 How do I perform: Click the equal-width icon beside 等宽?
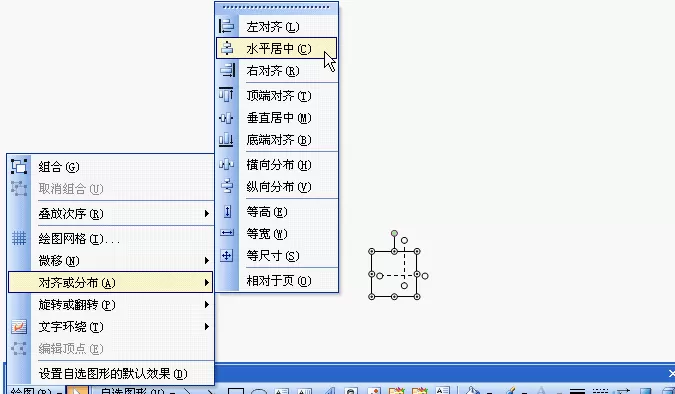coord(227,233)
